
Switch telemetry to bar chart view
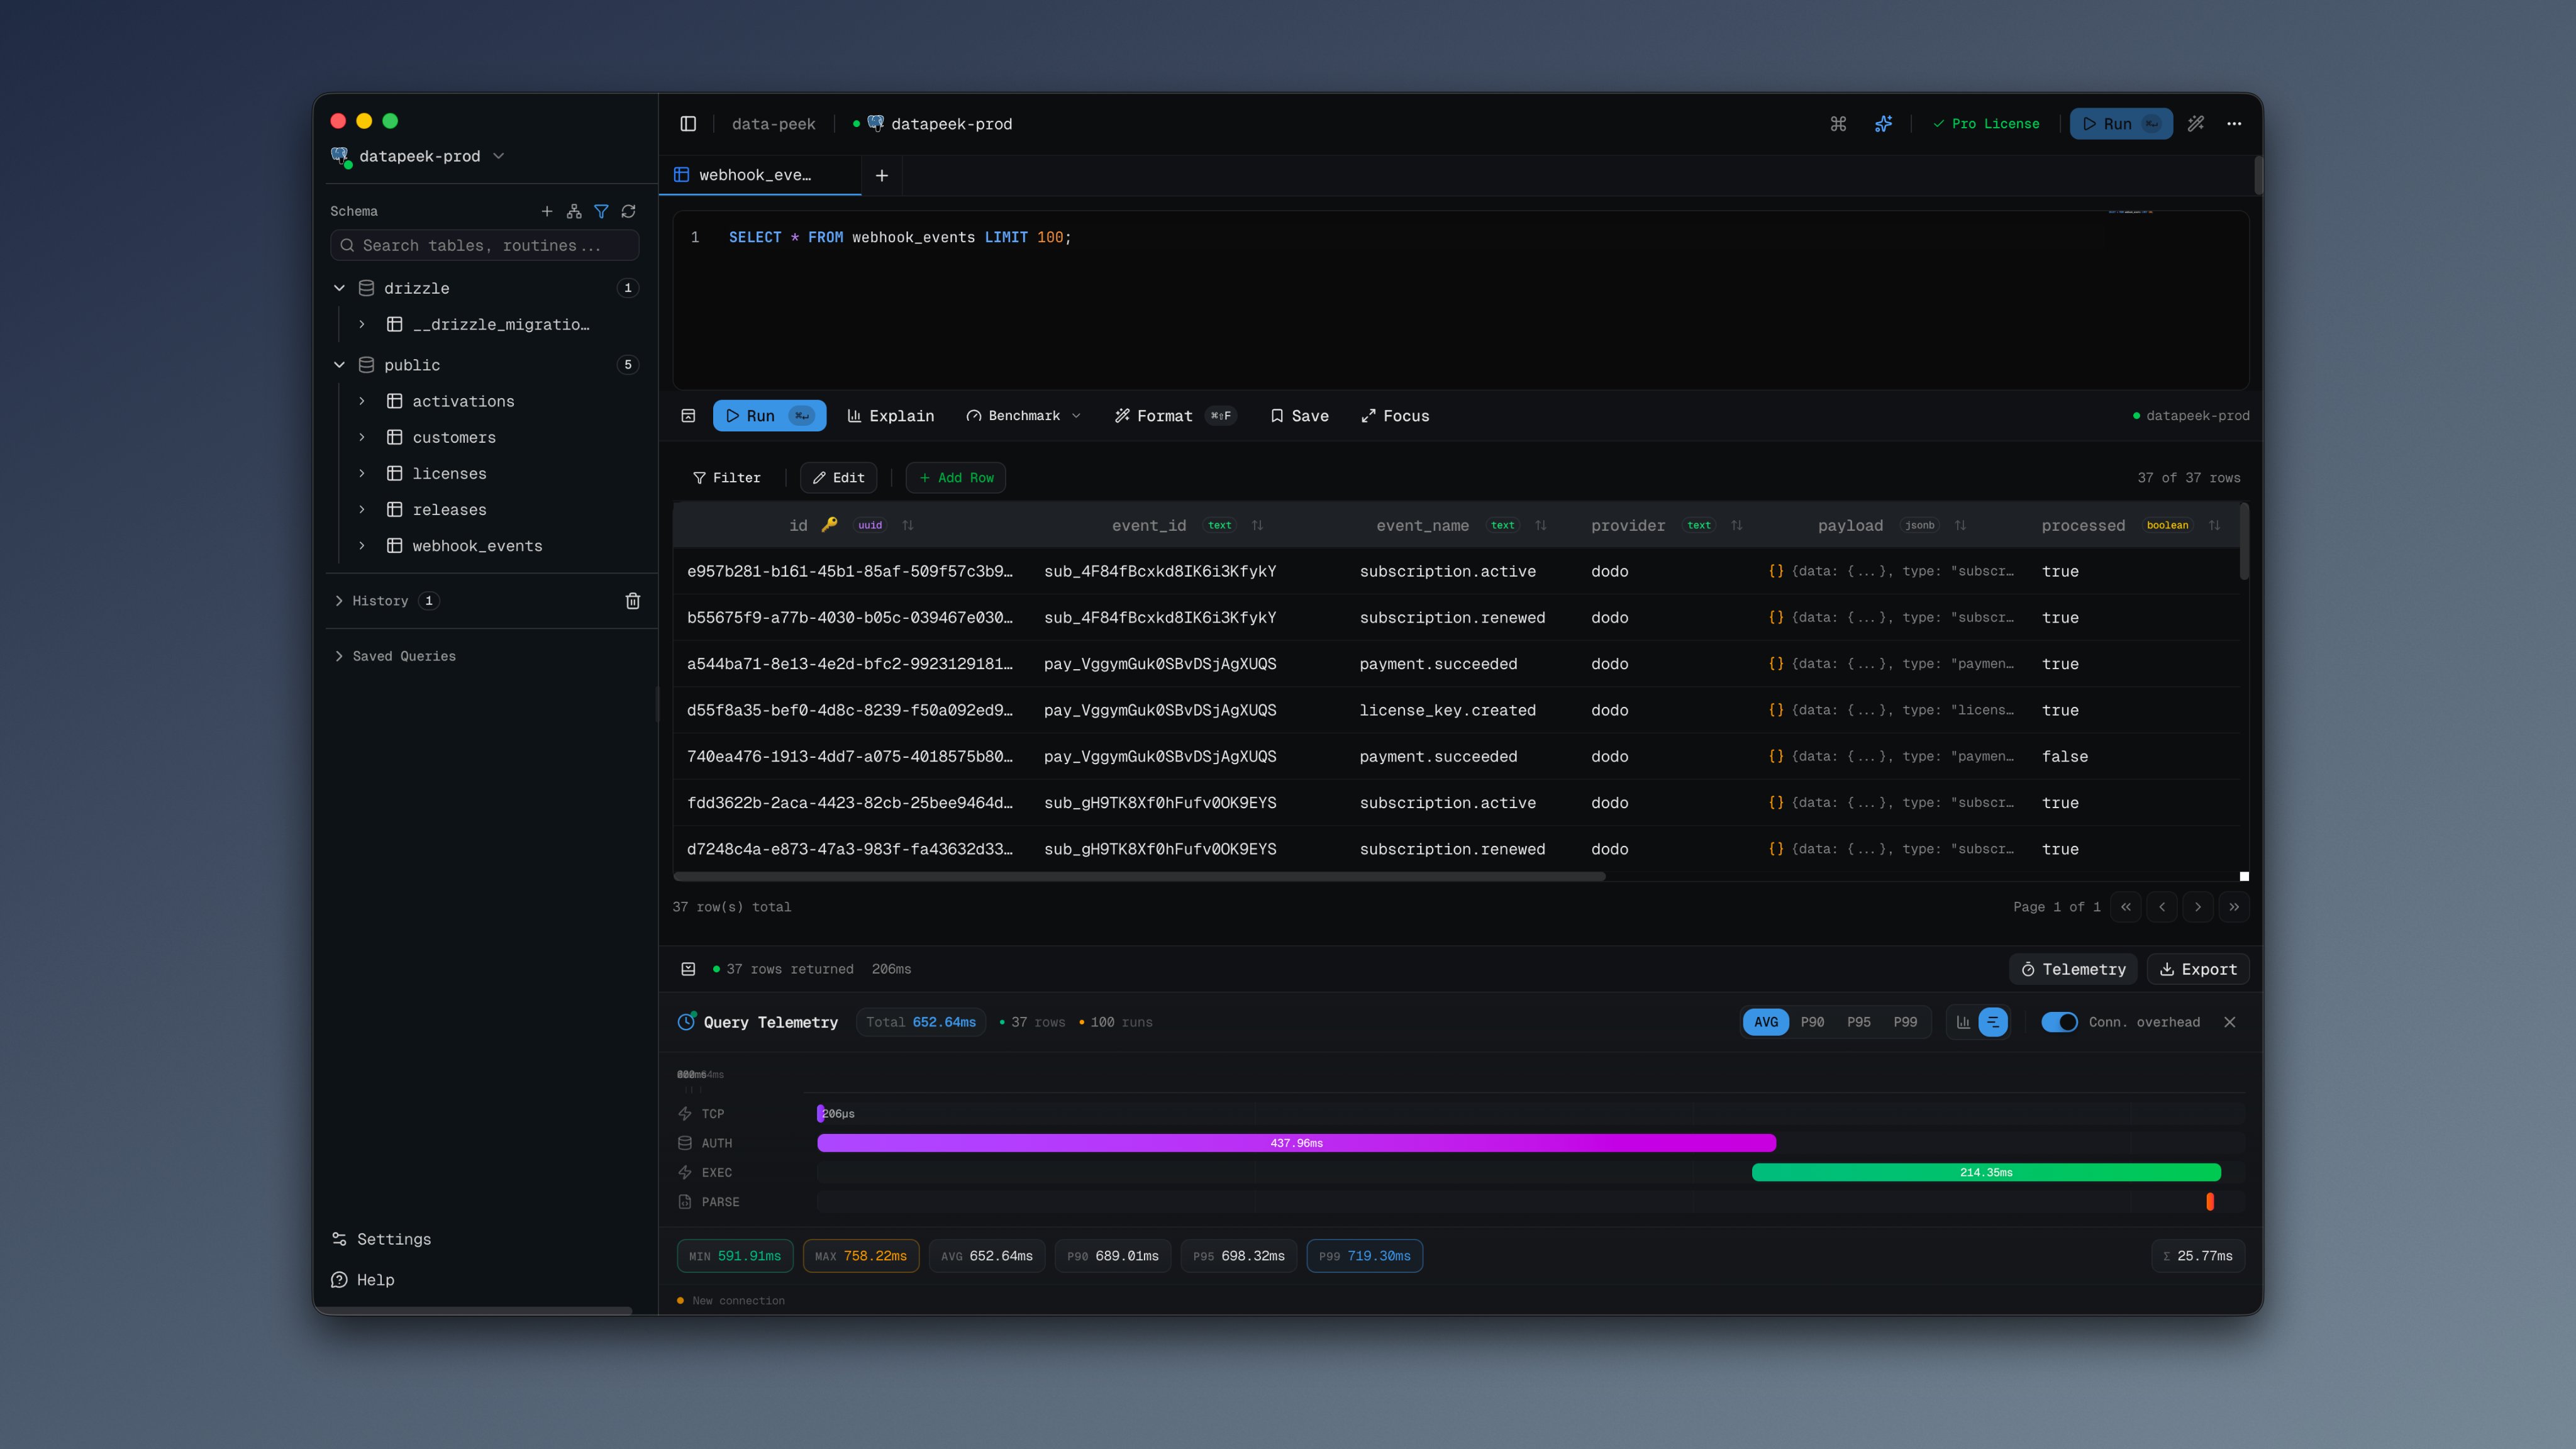click(1963, 1022)
